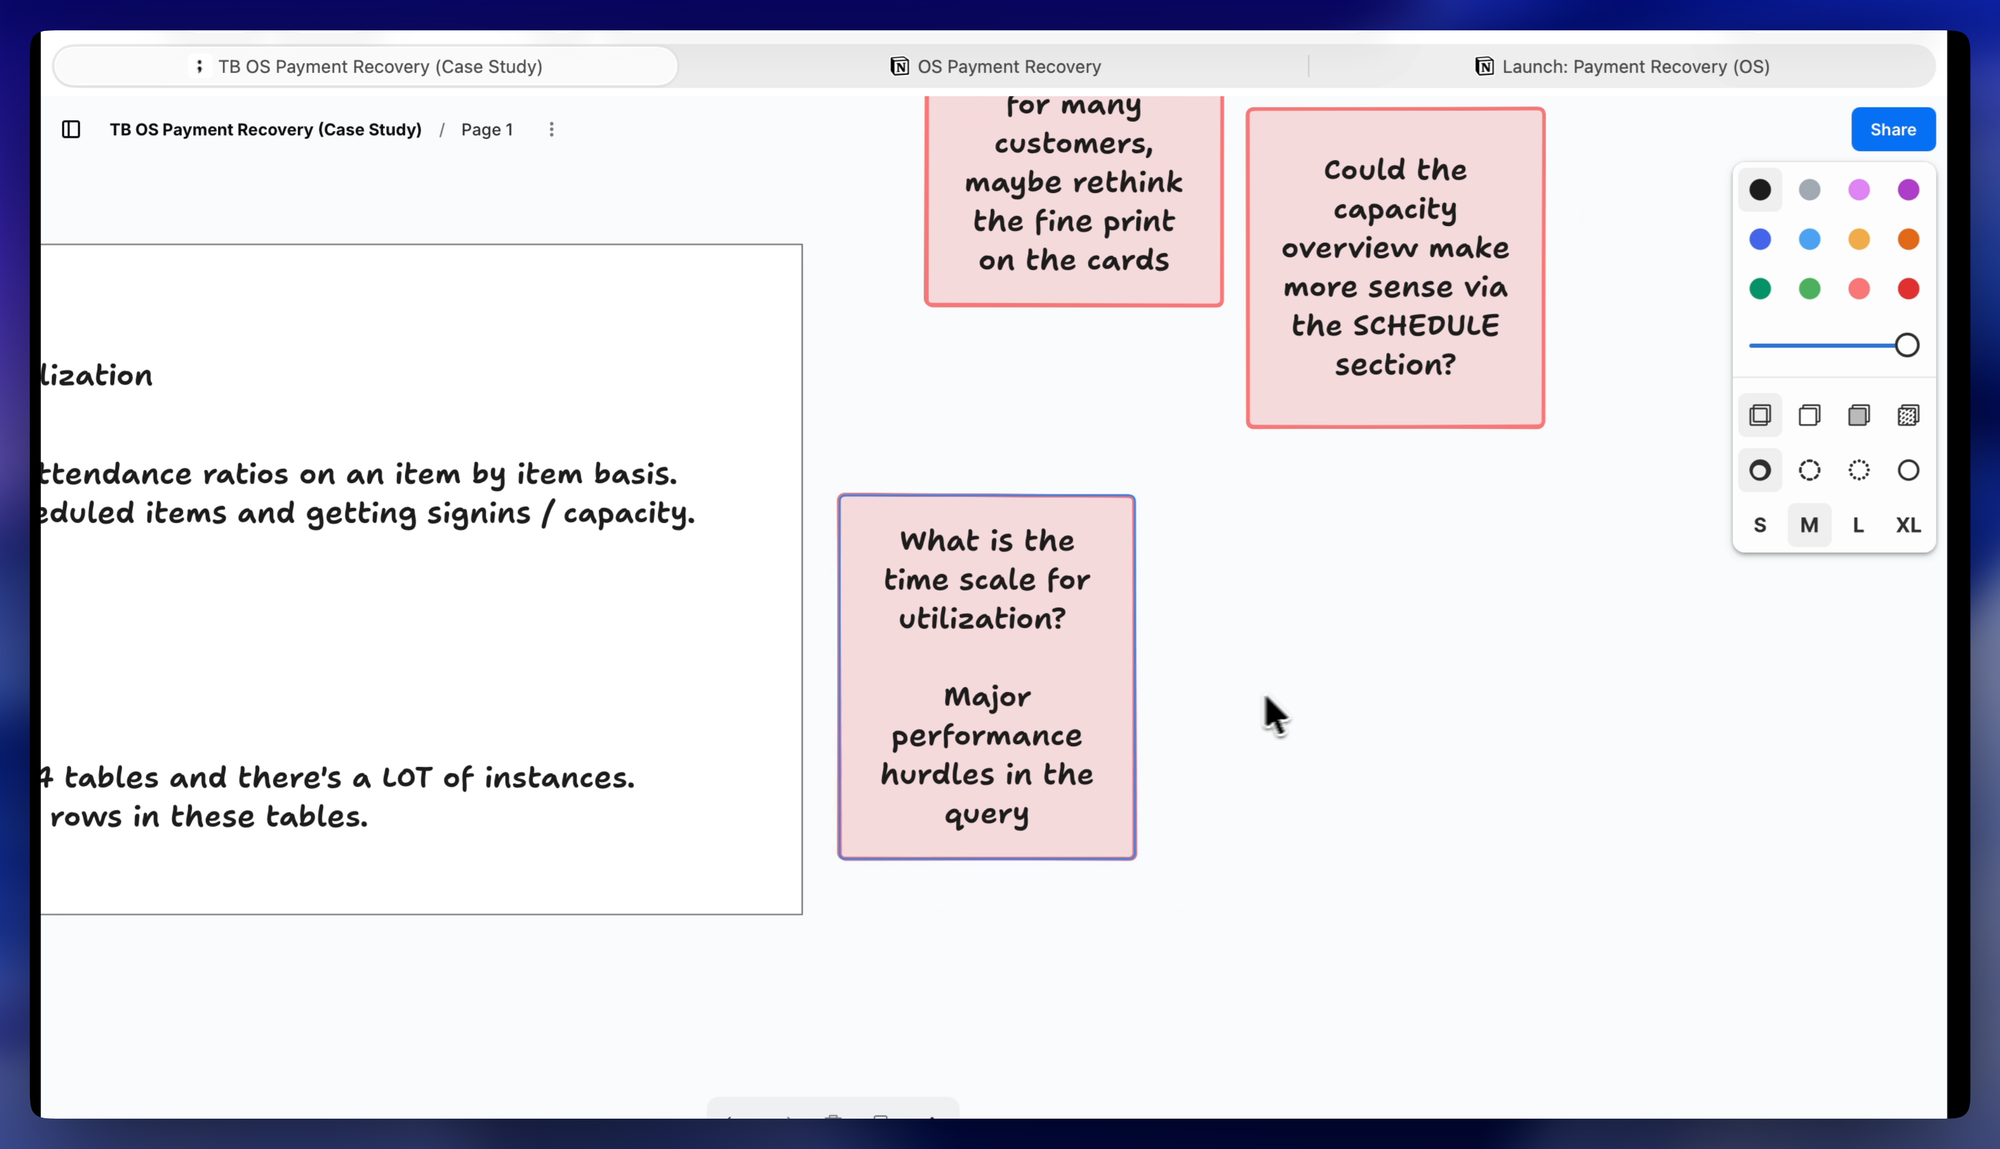Toggle the sidebar panel icon
The height and width of the screenshot is (1149, 2000).
(x=71, y=129)
